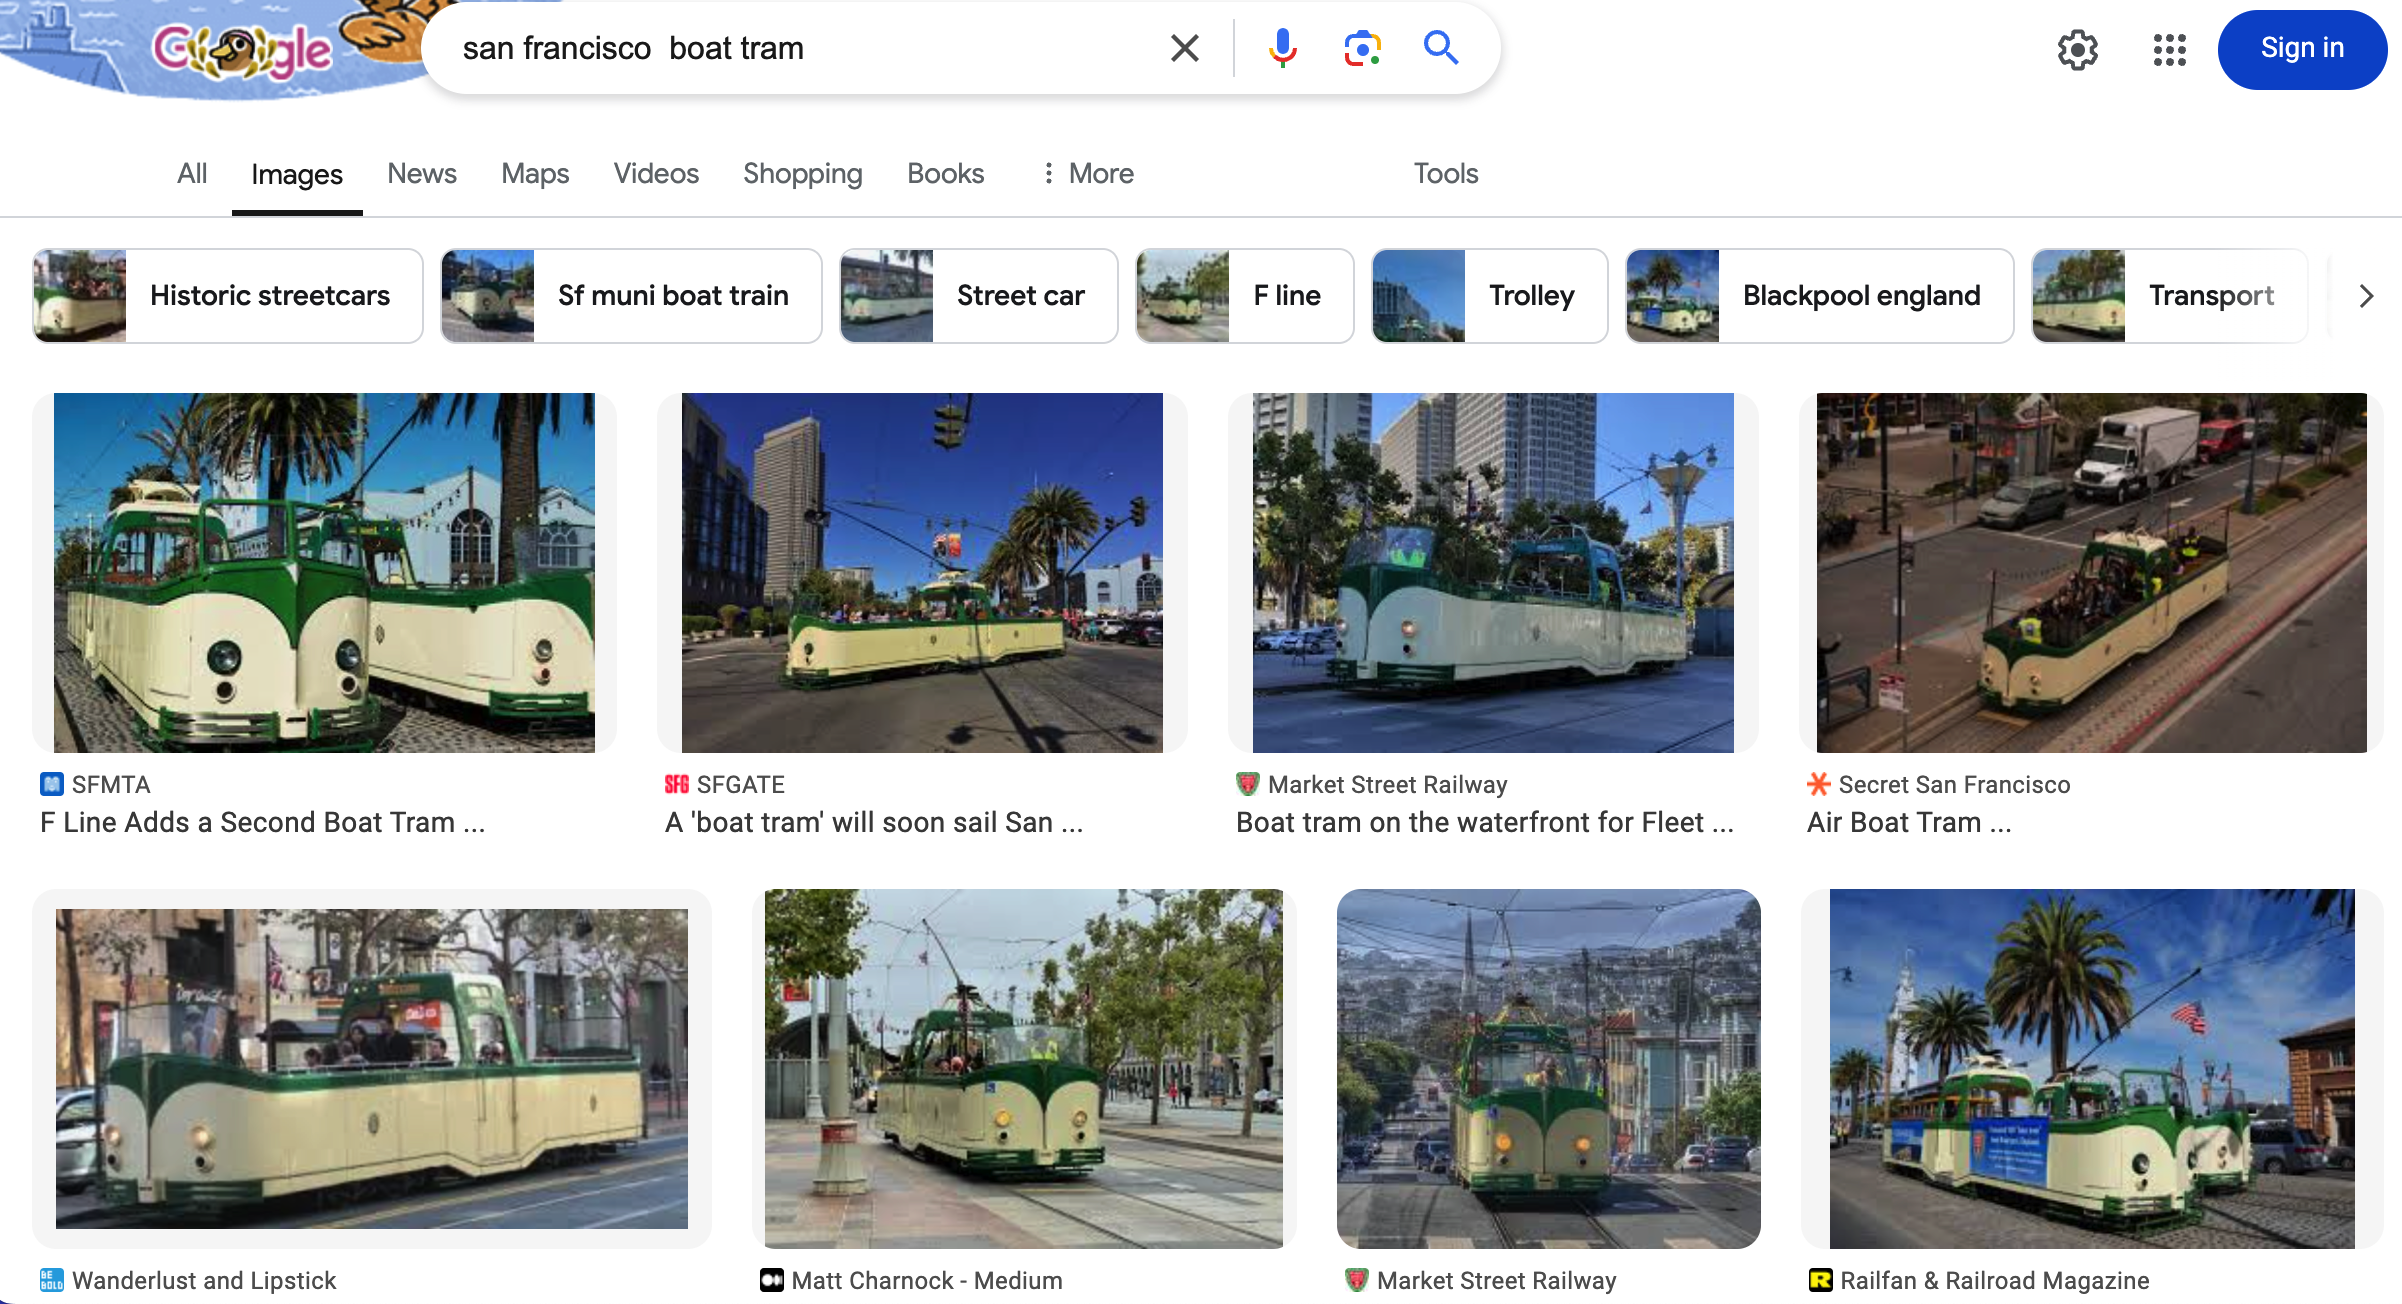Open Google Lens image search

click(1362, 48)
